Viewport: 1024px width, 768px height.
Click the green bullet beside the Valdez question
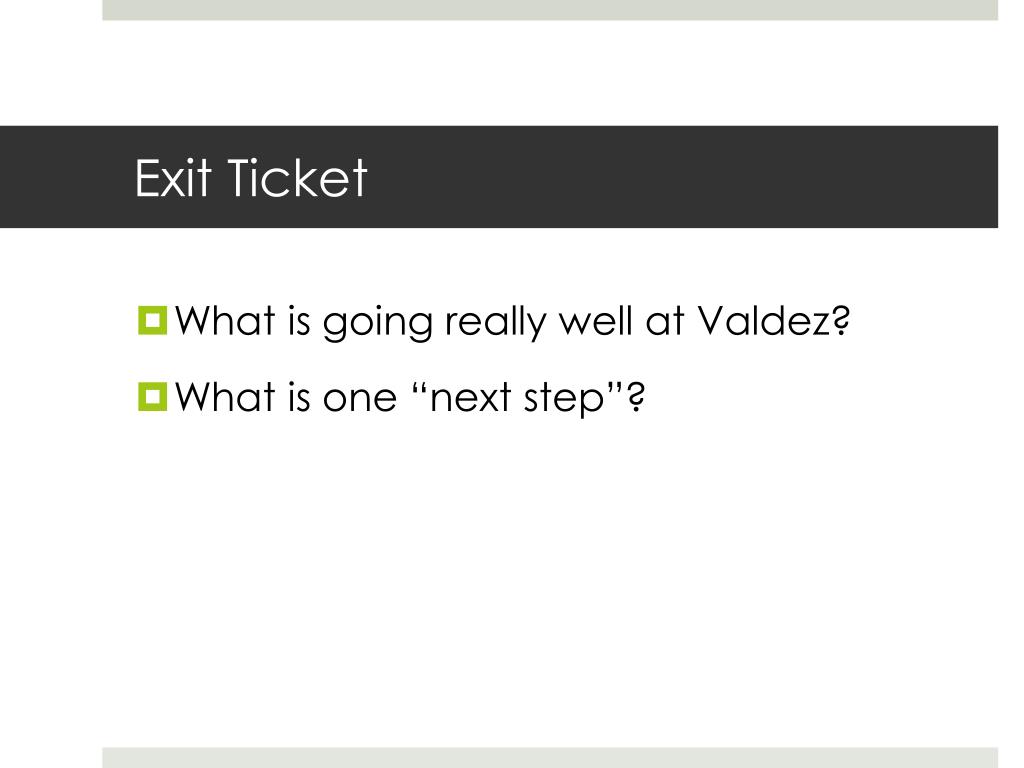(x=153, y=322)
